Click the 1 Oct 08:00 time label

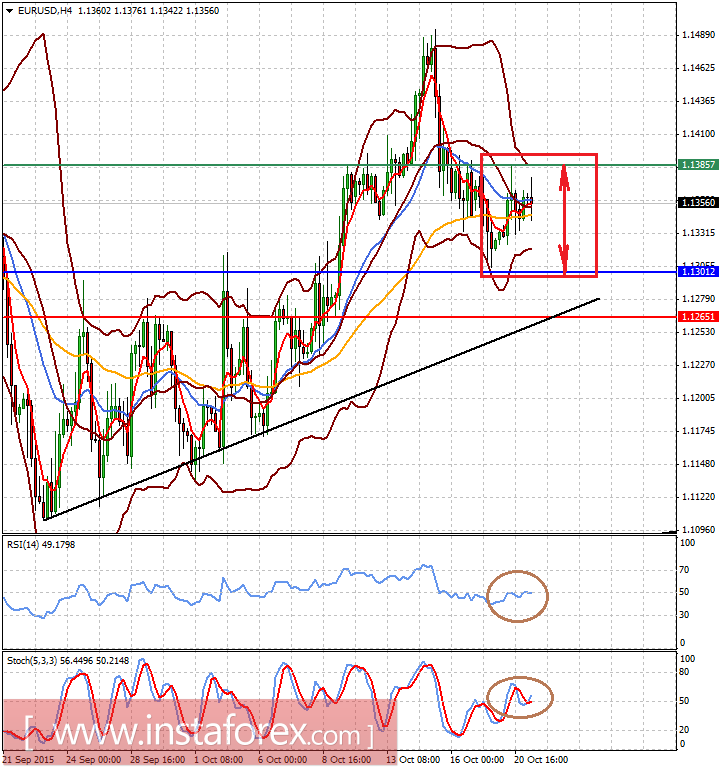coord(219,760)
